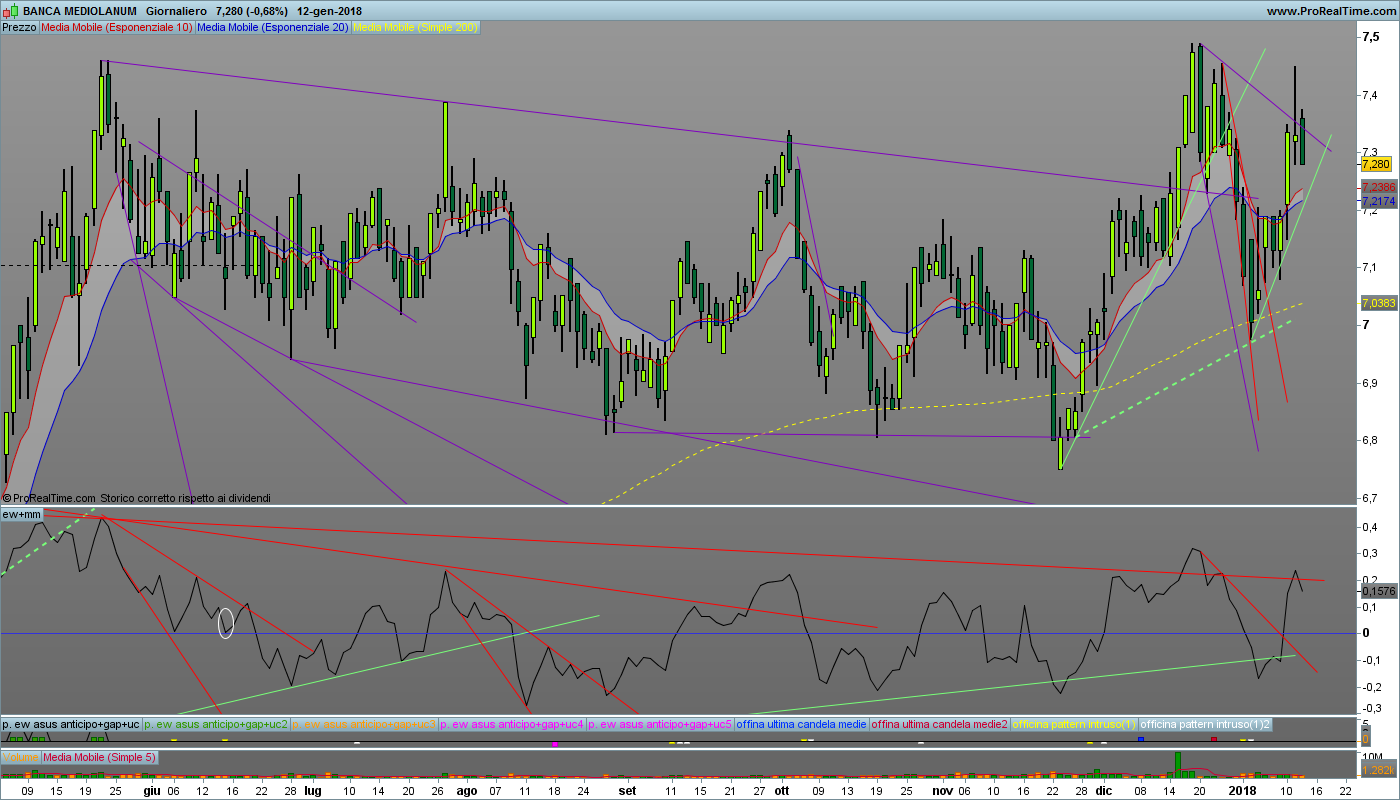Open p. ew asus anticipo+gap+uc4 label
Viewport: 1400px width, 800px height.
click(513, 724)
